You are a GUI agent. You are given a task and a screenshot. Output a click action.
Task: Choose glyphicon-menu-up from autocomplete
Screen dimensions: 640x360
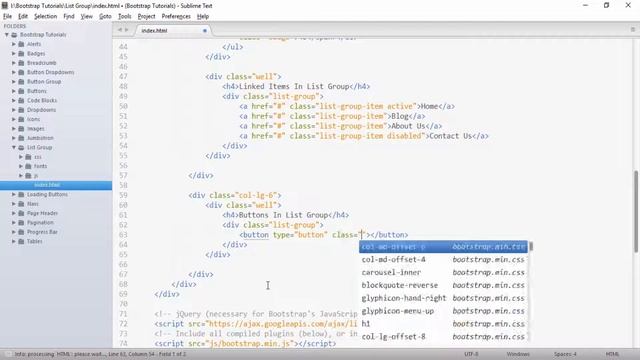[443, 311]
